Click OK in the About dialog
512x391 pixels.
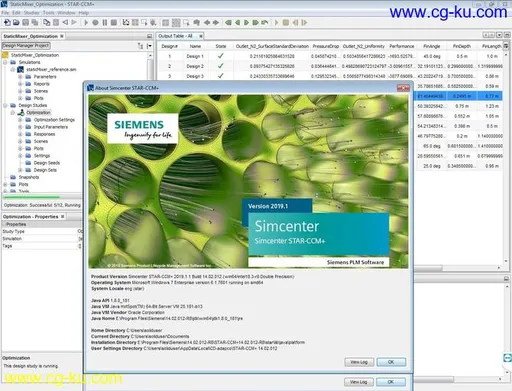[391, 362]
